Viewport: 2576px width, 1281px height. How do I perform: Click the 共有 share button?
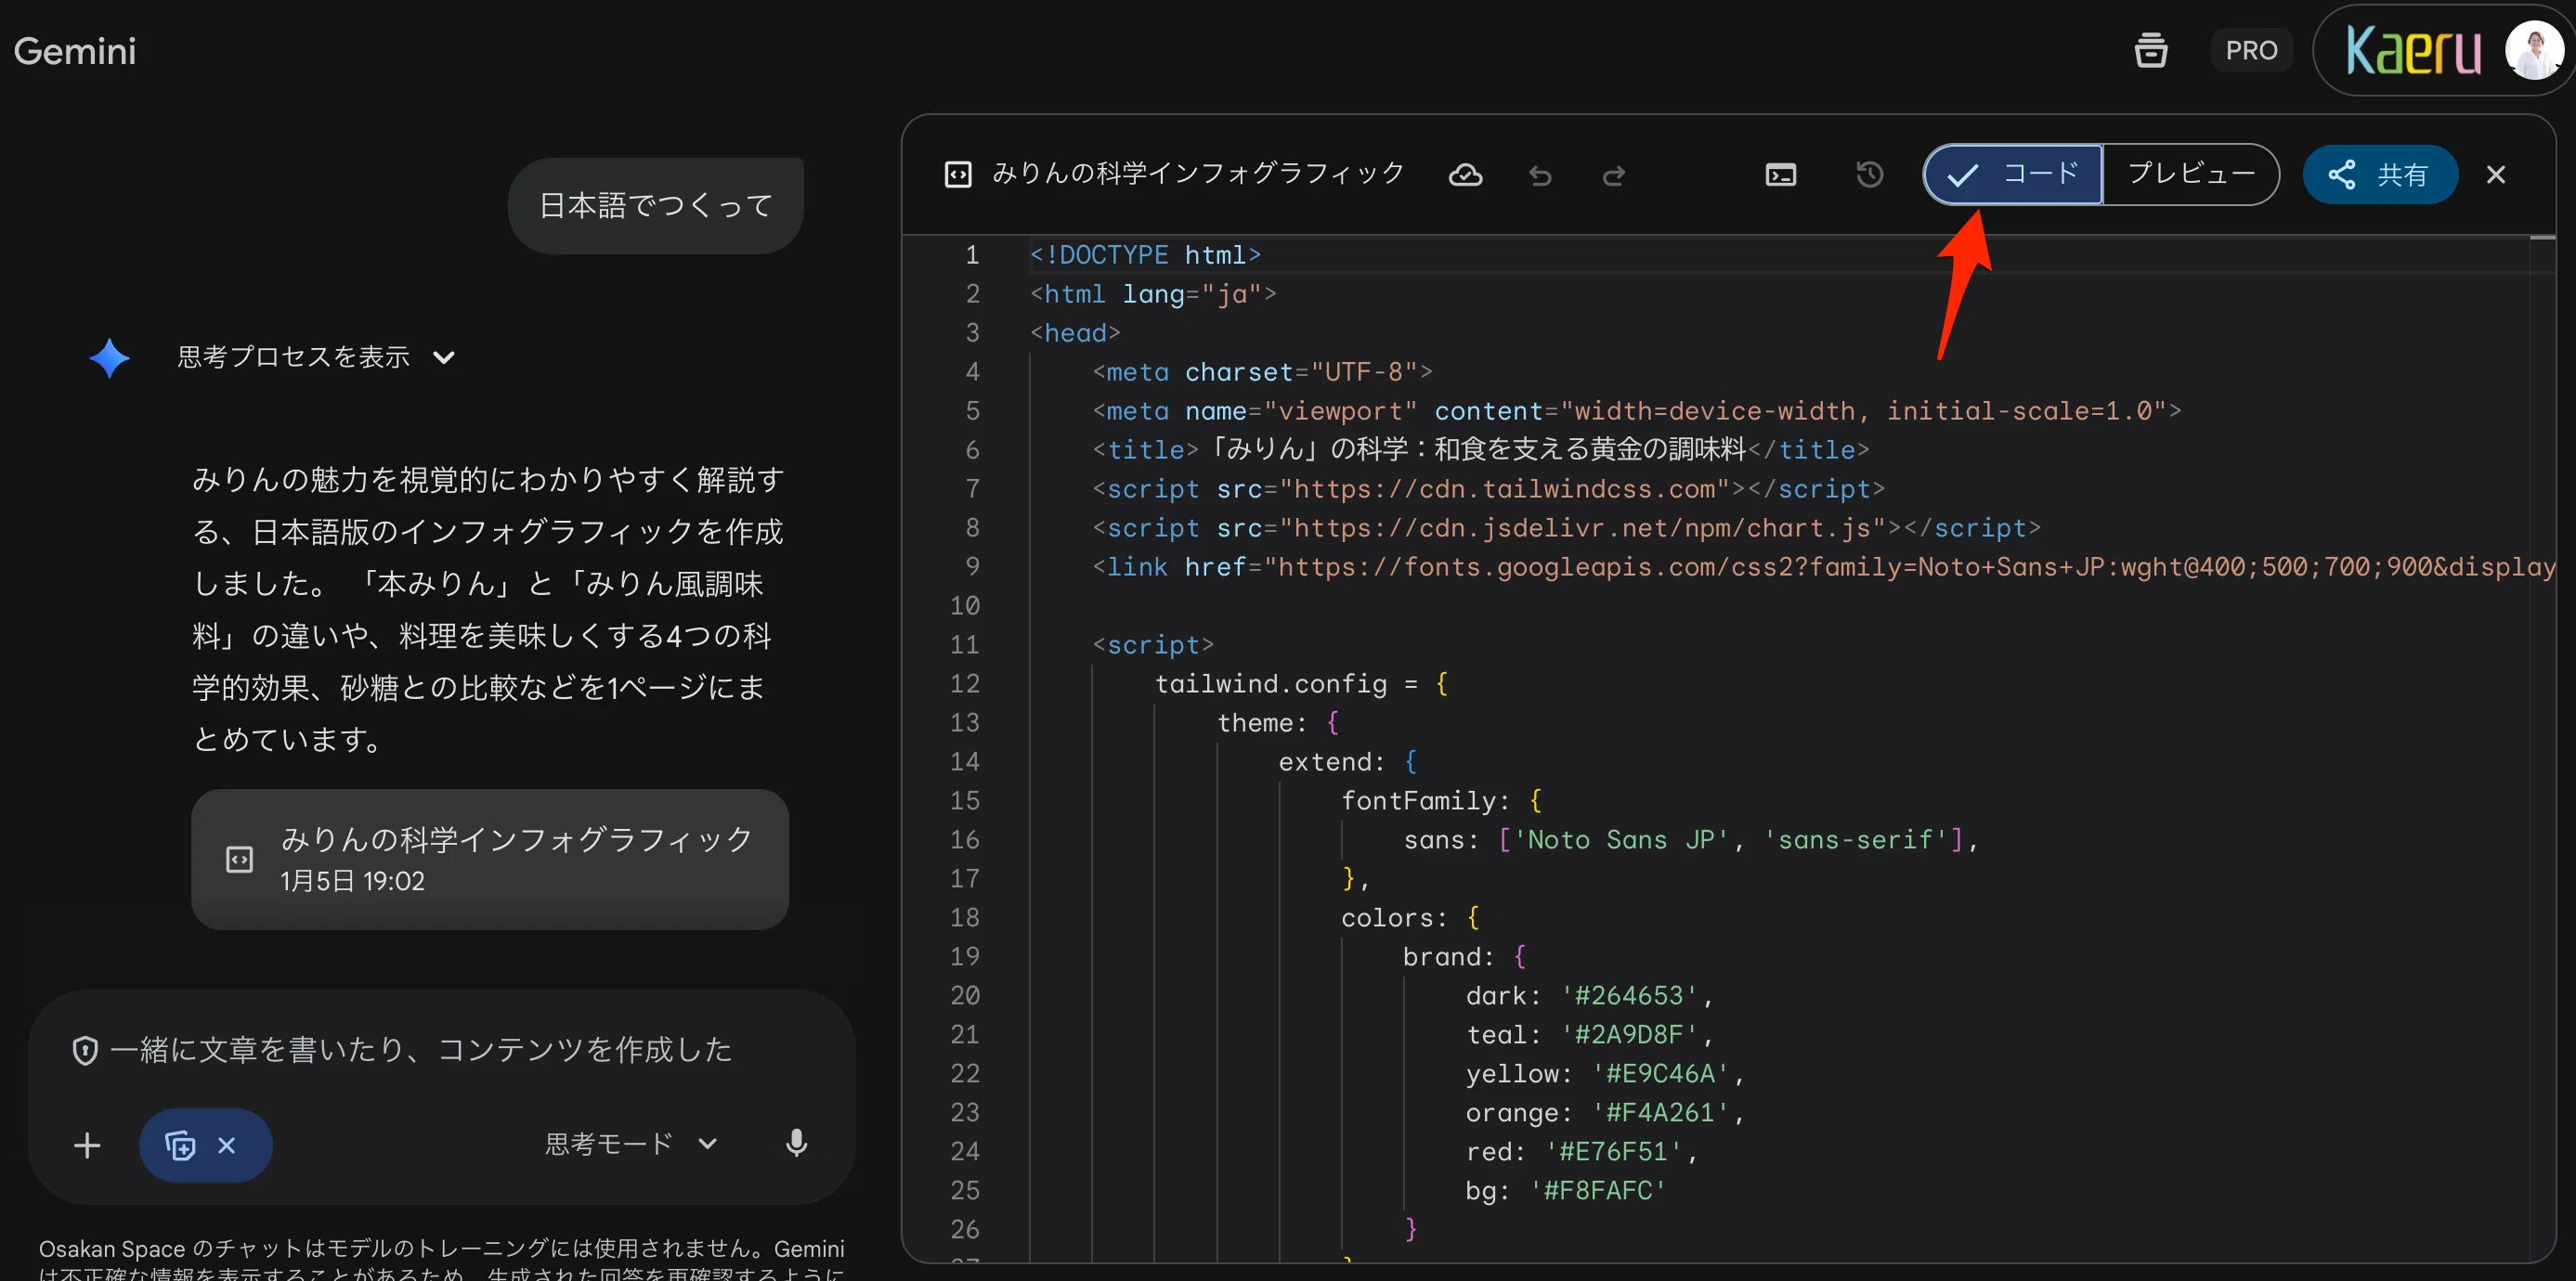[x=2379, y=175]
